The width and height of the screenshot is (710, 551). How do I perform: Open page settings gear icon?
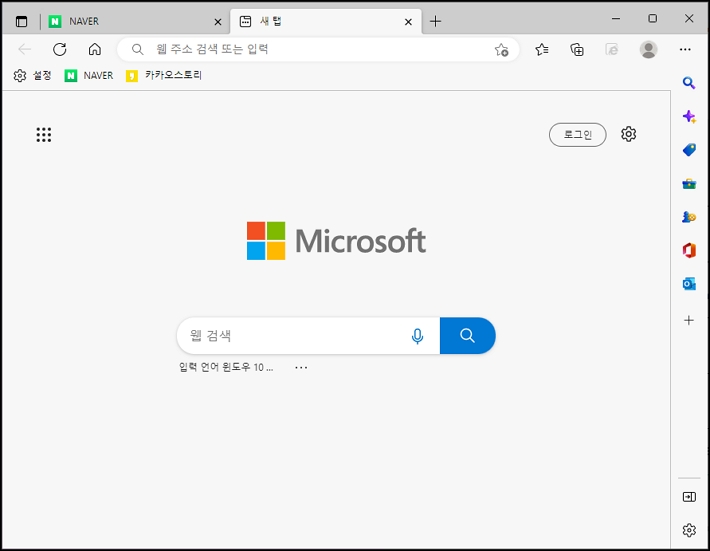coord(628,134)
